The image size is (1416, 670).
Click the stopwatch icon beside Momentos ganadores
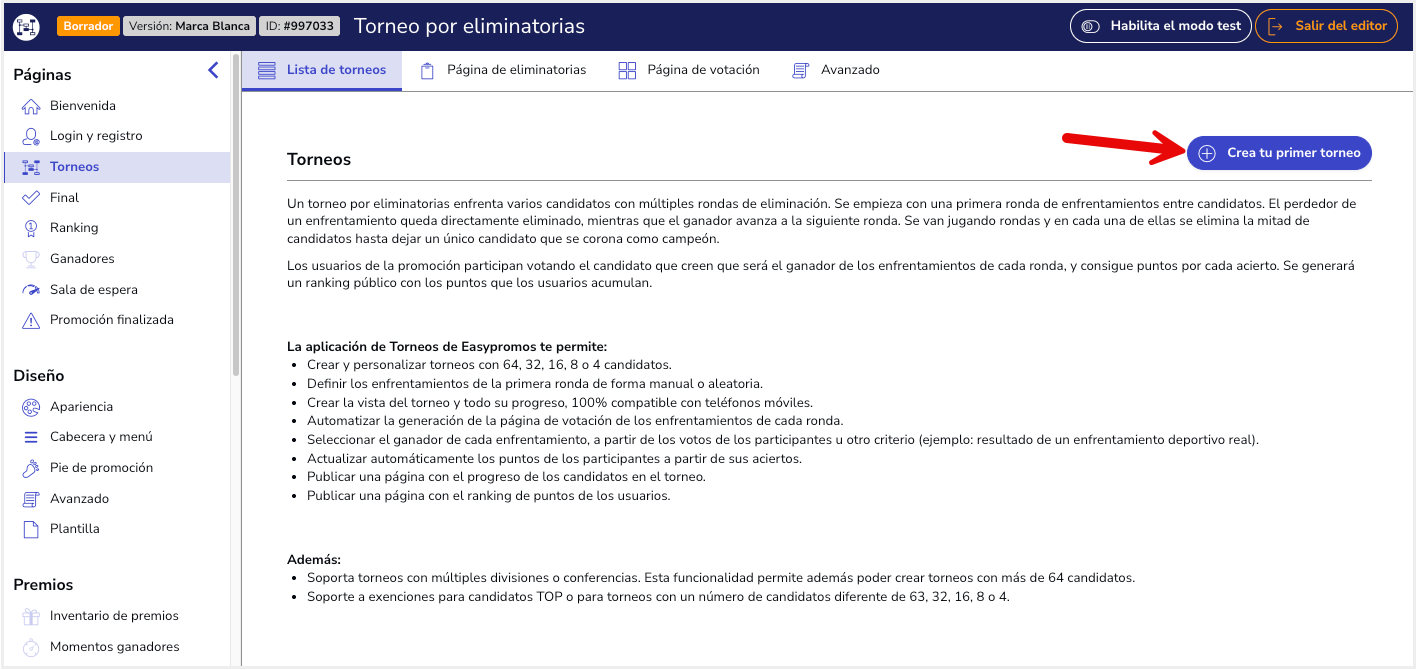pyautogui.click(x=31, y=647)
